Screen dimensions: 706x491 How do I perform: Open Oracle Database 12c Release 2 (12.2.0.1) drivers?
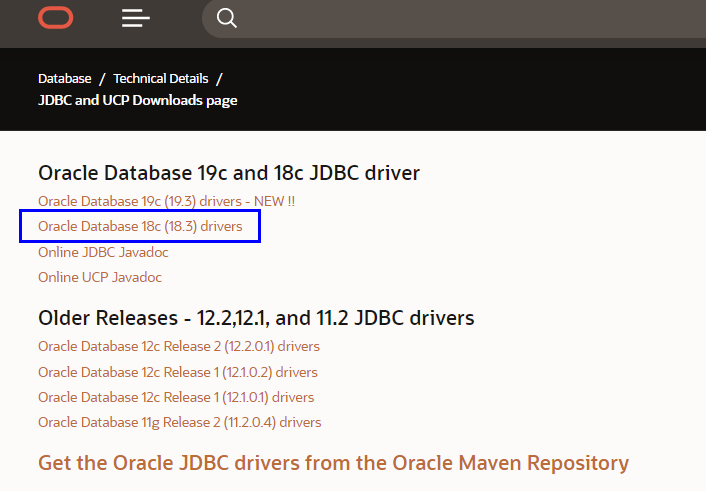click(179, 346)
